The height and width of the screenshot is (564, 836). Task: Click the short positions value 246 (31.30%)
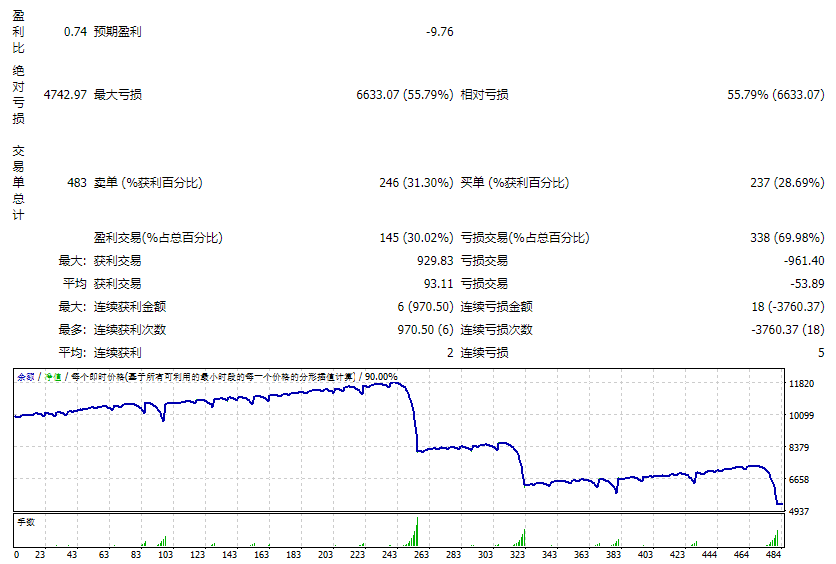(x=416, y=183)
